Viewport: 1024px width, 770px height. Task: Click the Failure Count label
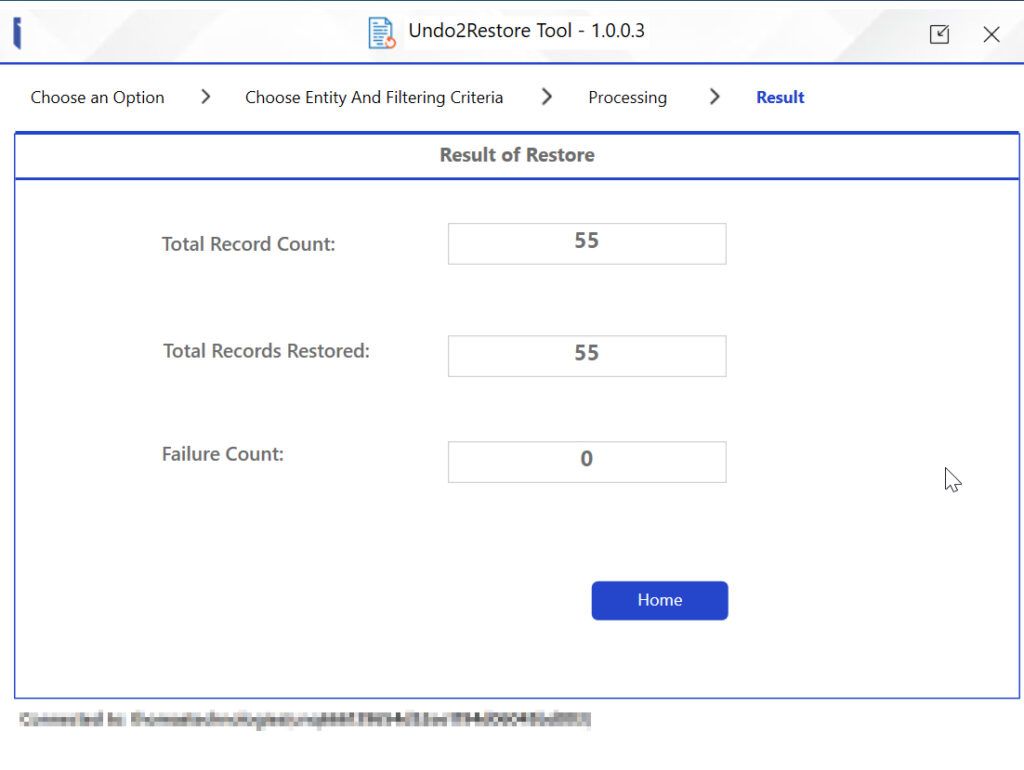click(x=223, y=454)
